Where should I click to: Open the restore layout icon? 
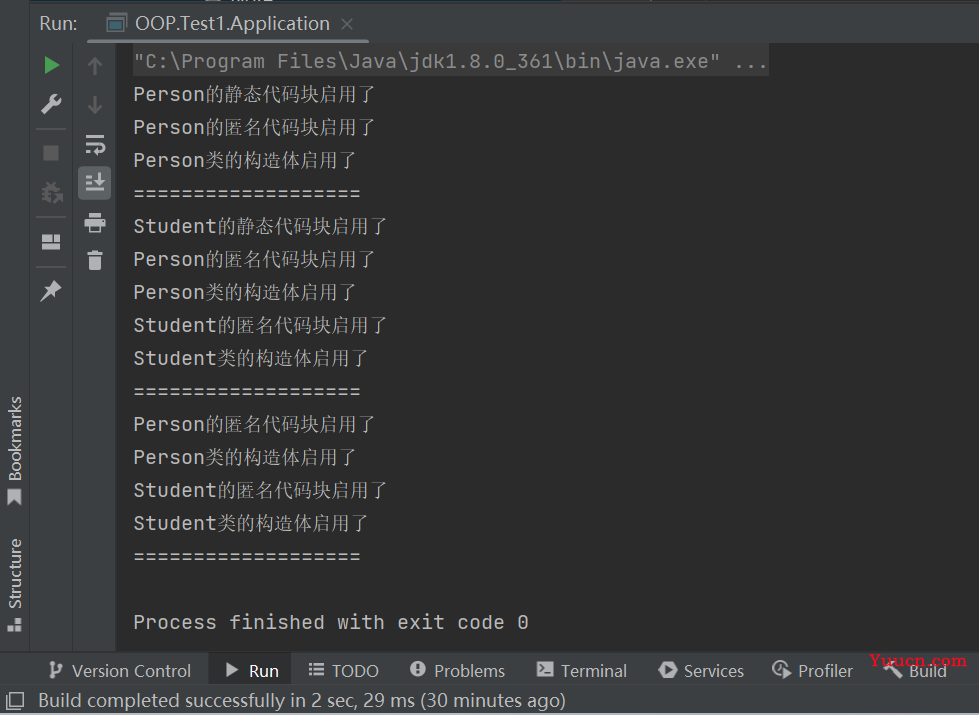(51, 242)
